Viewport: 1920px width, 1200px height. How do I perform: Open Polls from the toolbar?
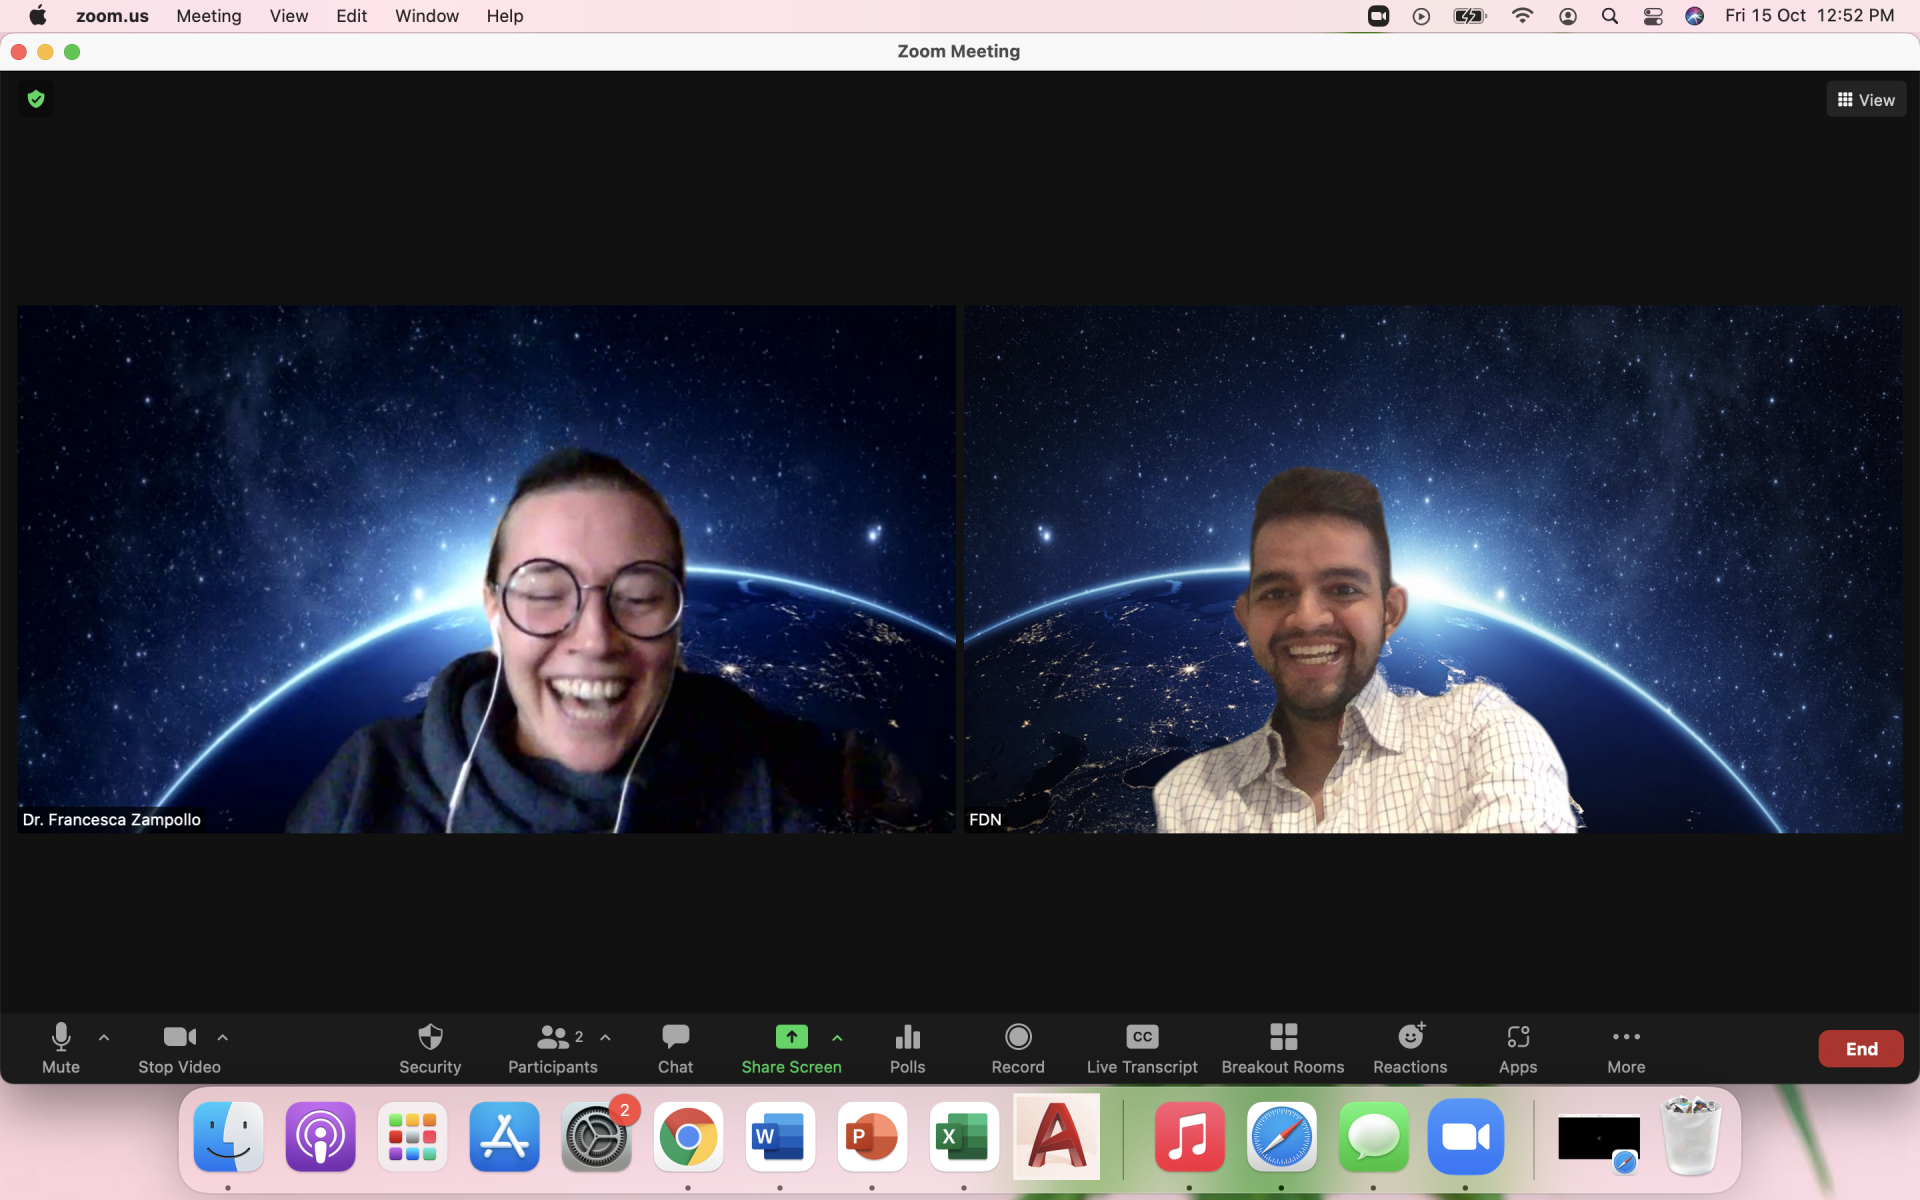[907, 1037]
